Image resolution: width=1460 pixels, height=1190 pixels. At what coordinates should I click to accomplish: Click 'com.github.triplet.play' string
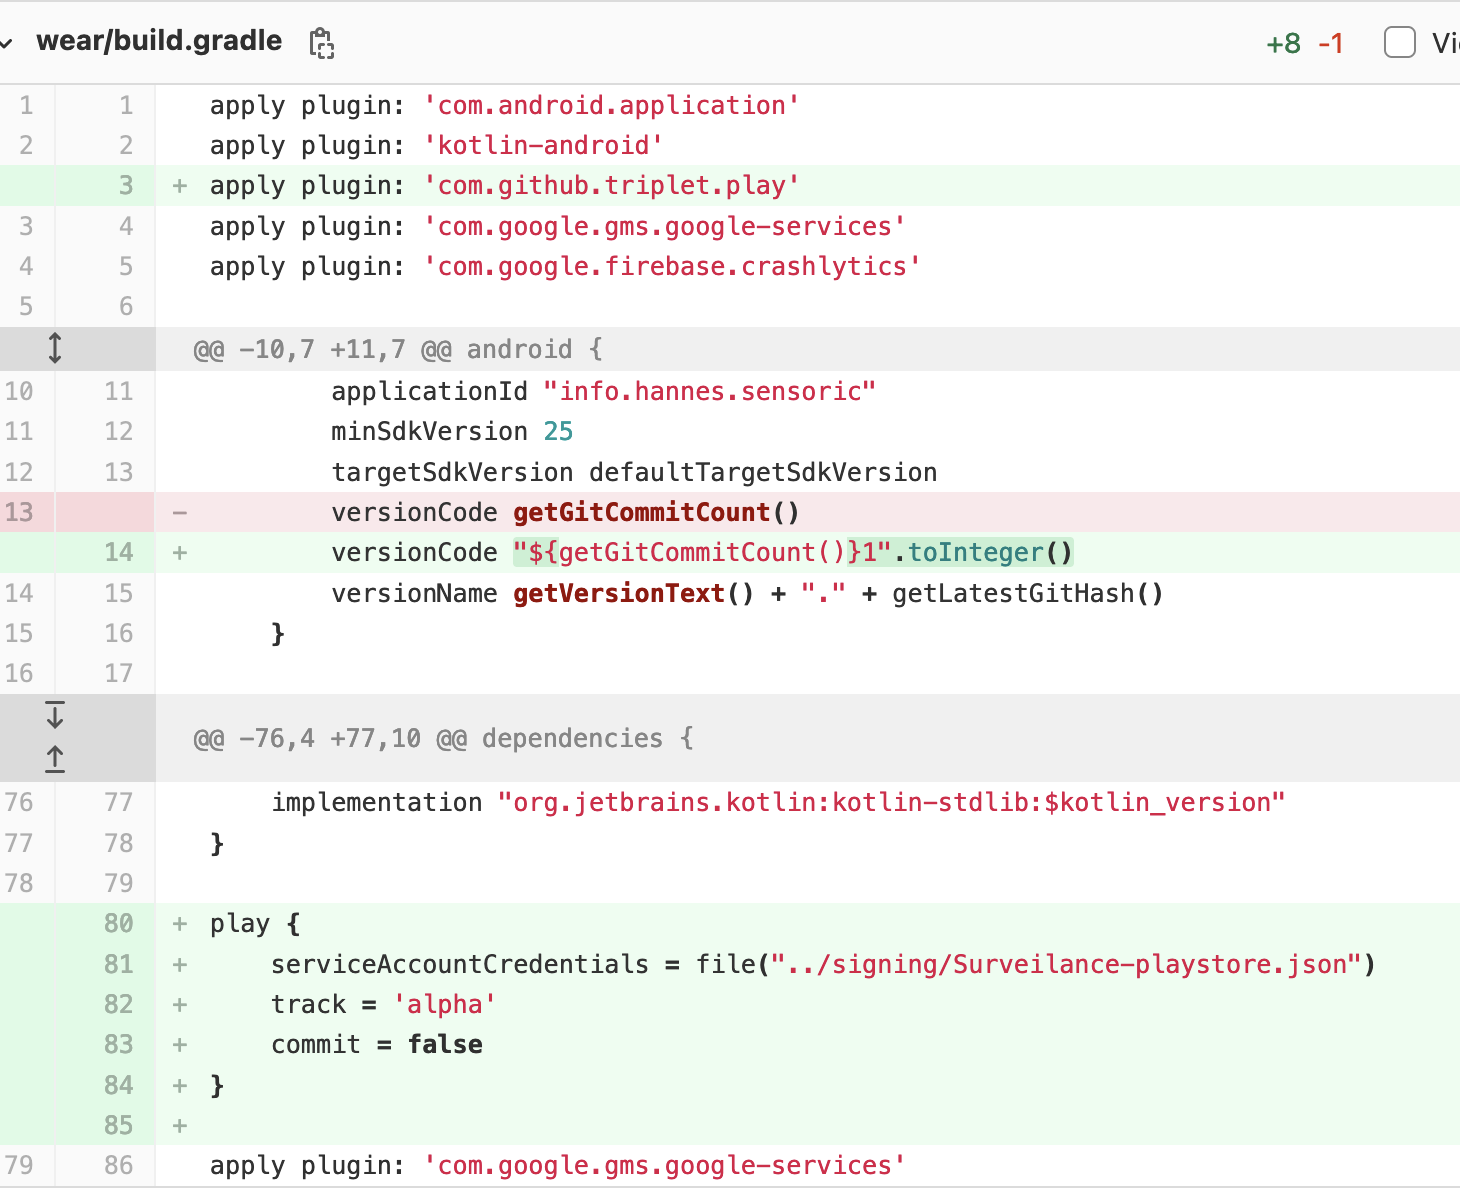pos(612,185)
